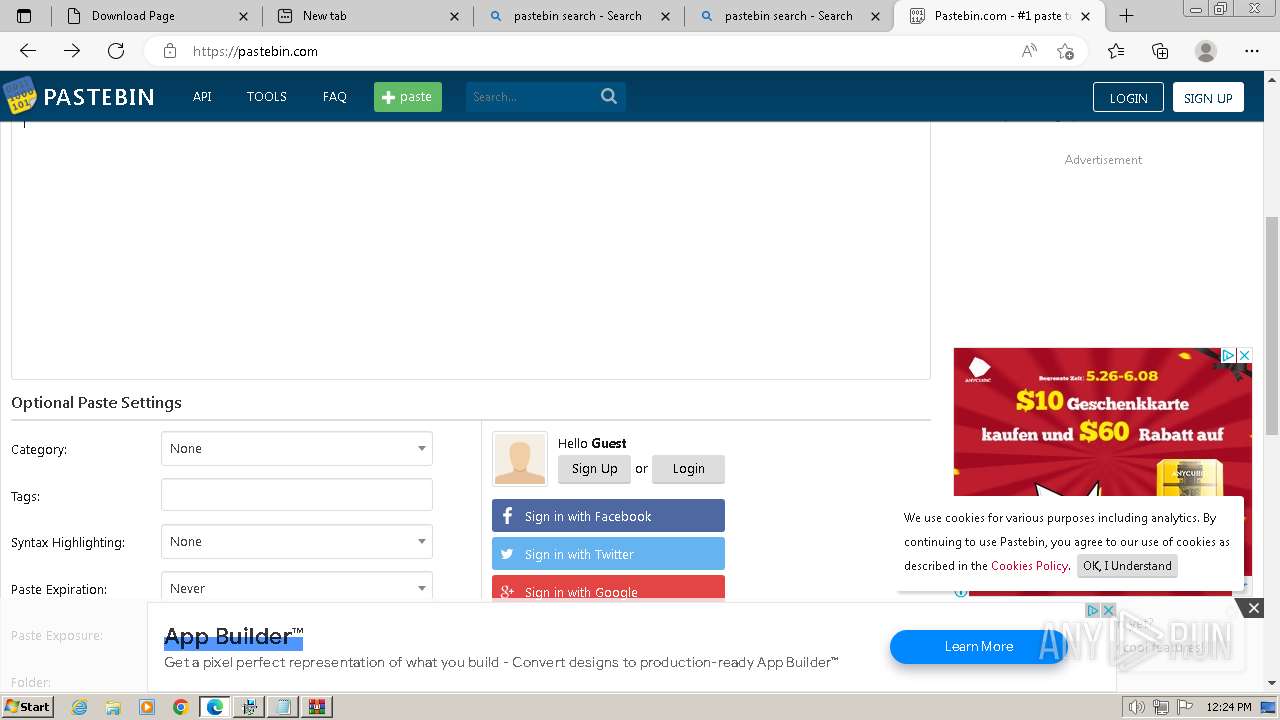This screenshot has height=720, width=1280.
Task: Open the Cookies Policy link
Action: (x=1029, y=566)
